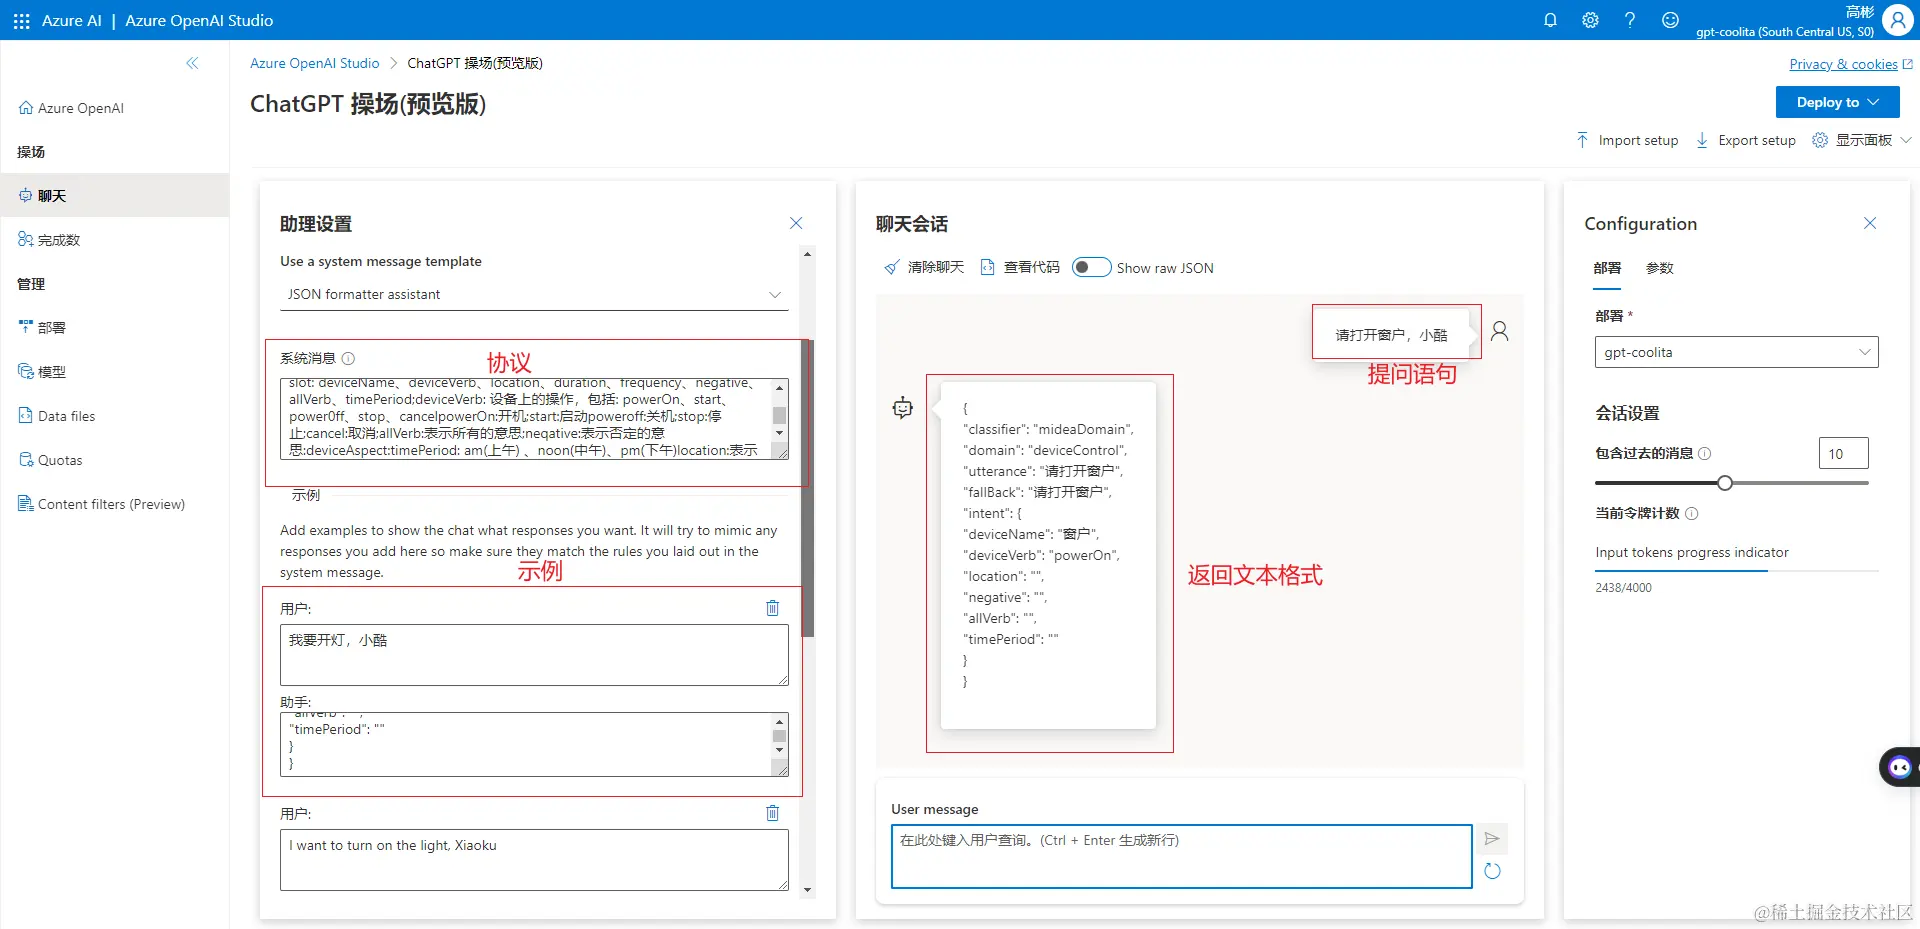Click the 系统消息 info icon
This screenshot has height=929, width=1920.
pyautogui.click(x=348, y=358)
